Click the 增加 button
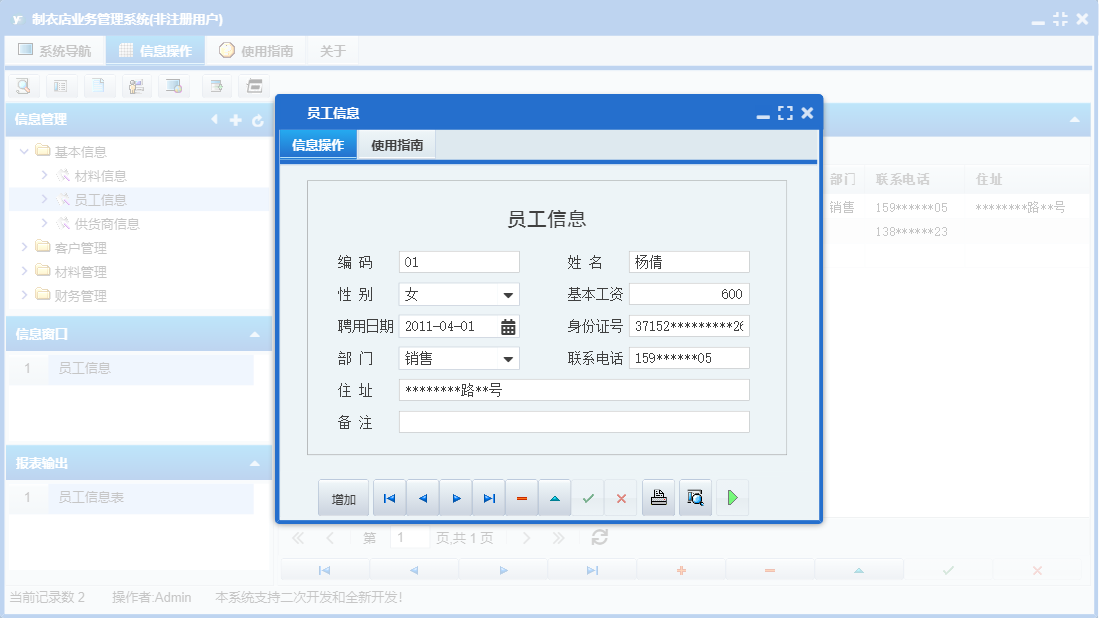Viewport: 1099px width, 618px height. click(x=343, y=497)
